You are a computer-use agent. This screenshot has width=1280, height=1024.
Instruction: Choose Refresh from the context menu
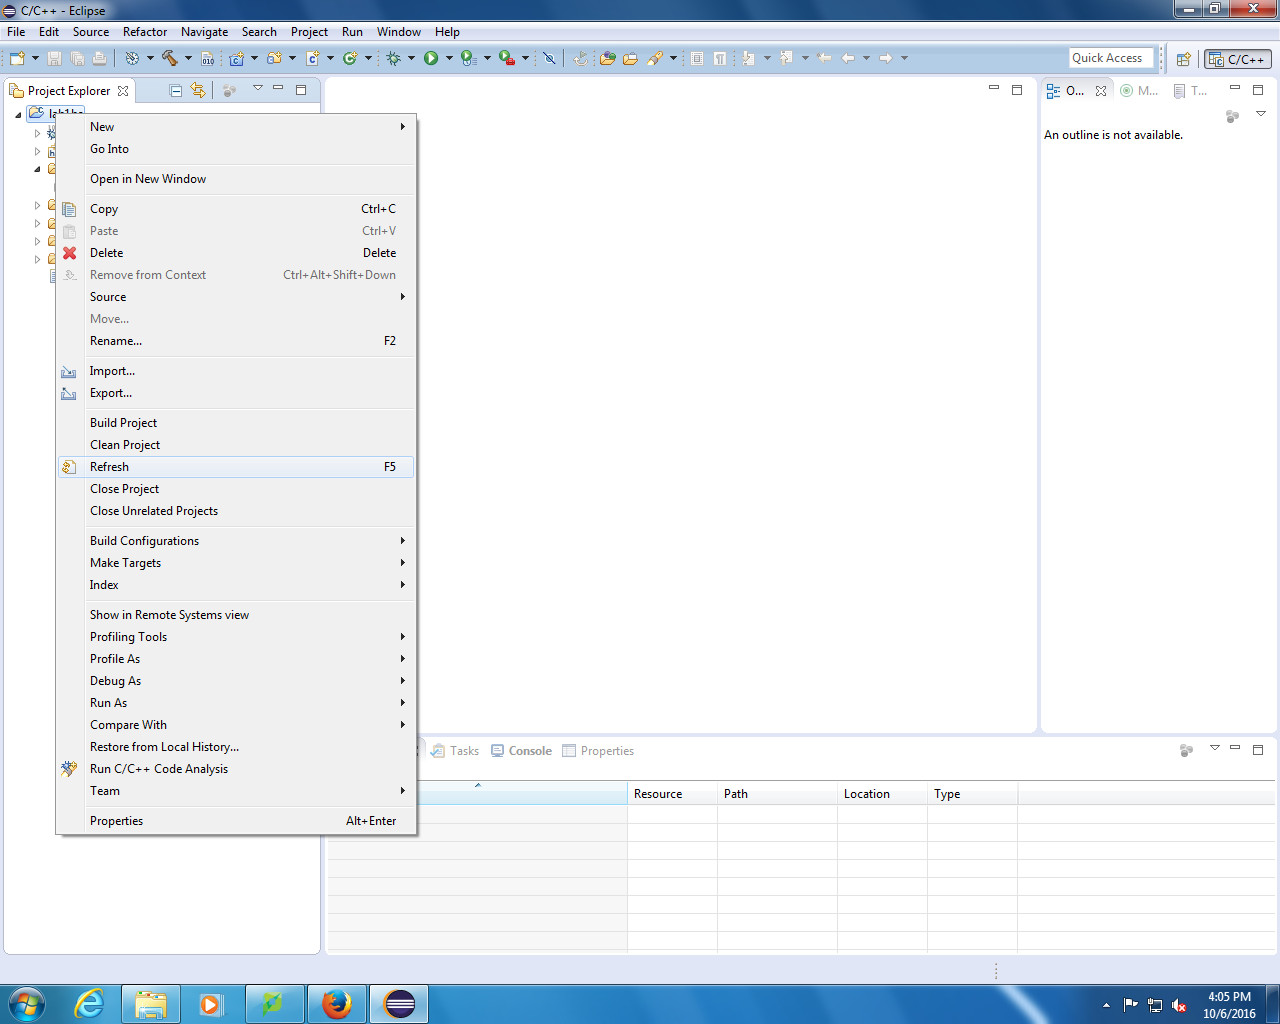coord(236,467)
